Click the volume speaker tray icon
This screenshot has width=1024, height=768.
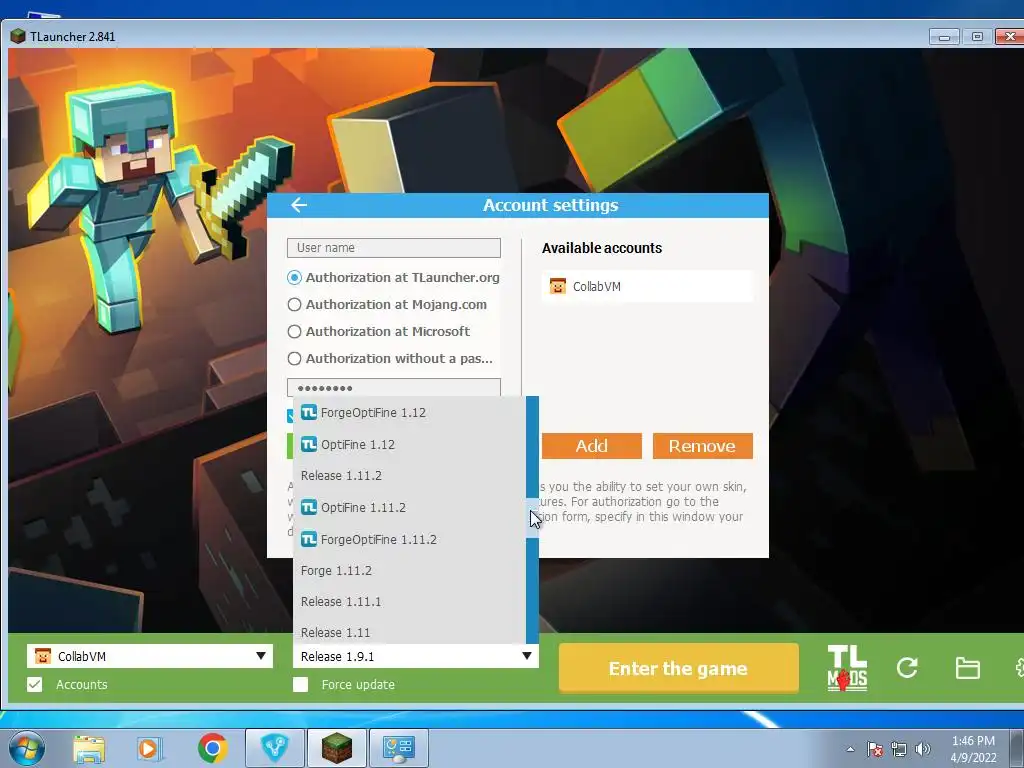pos(923,749)
